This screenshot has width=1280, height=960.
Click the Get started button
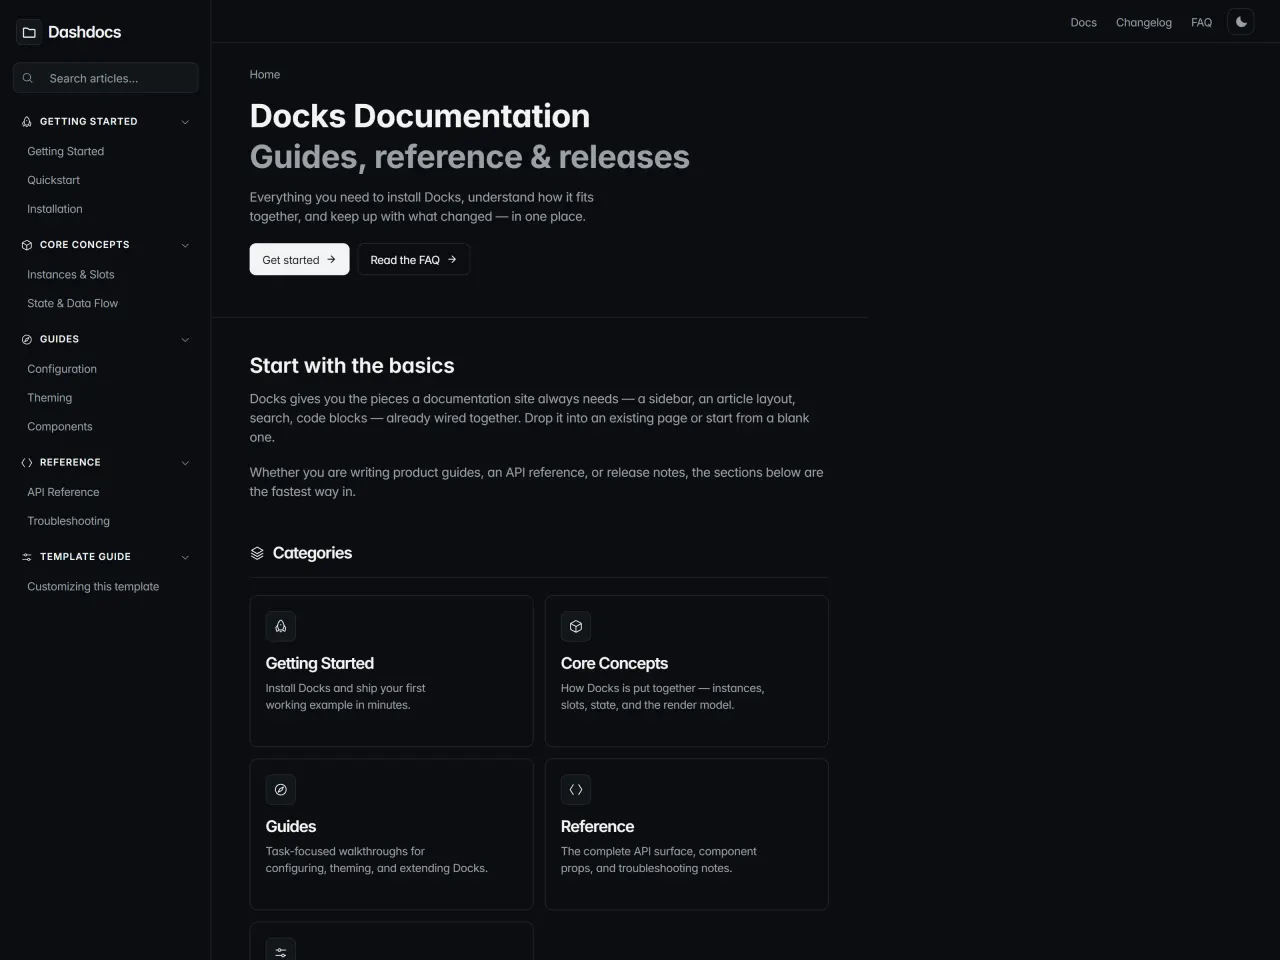pos(300,259)
